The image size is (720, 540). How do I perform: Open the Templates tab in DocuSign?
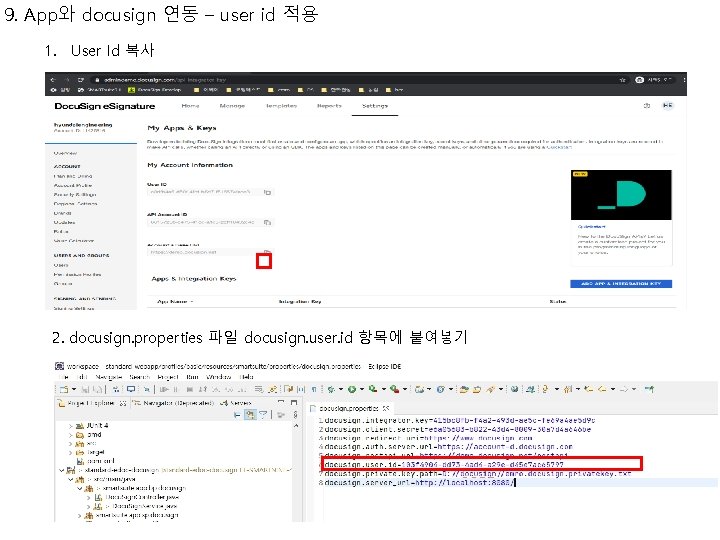click(x=281, y=106)
